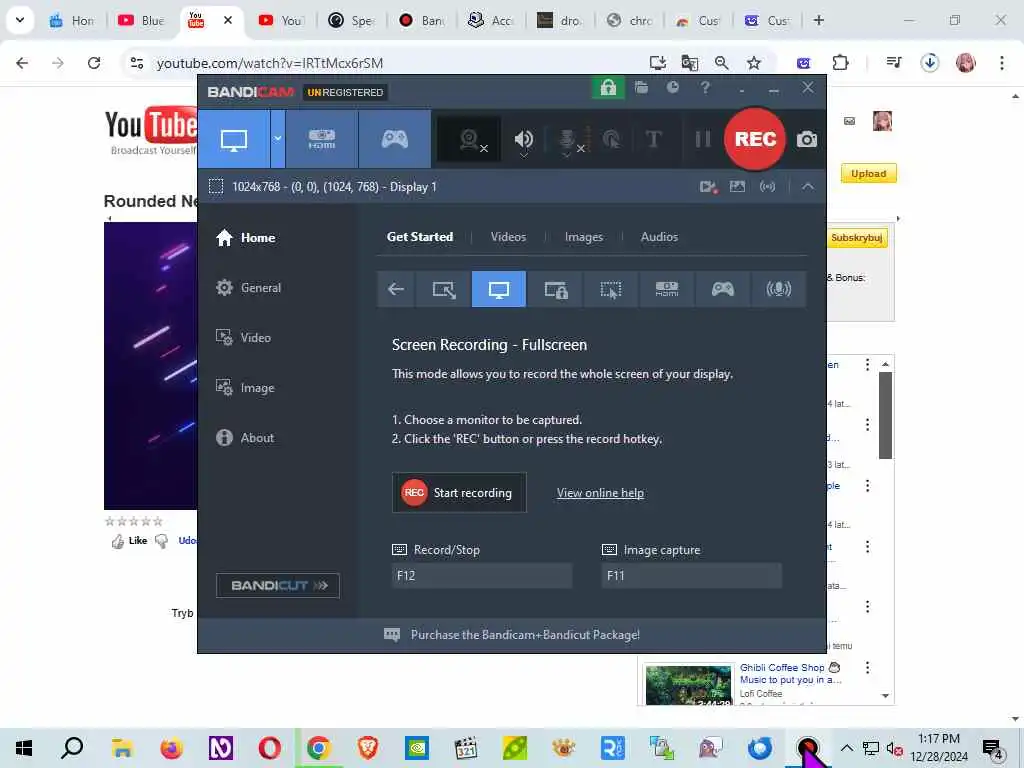This screenshot has height=768, width=1024.
Task: Select audio only recording mode
Action: (778, 289)
